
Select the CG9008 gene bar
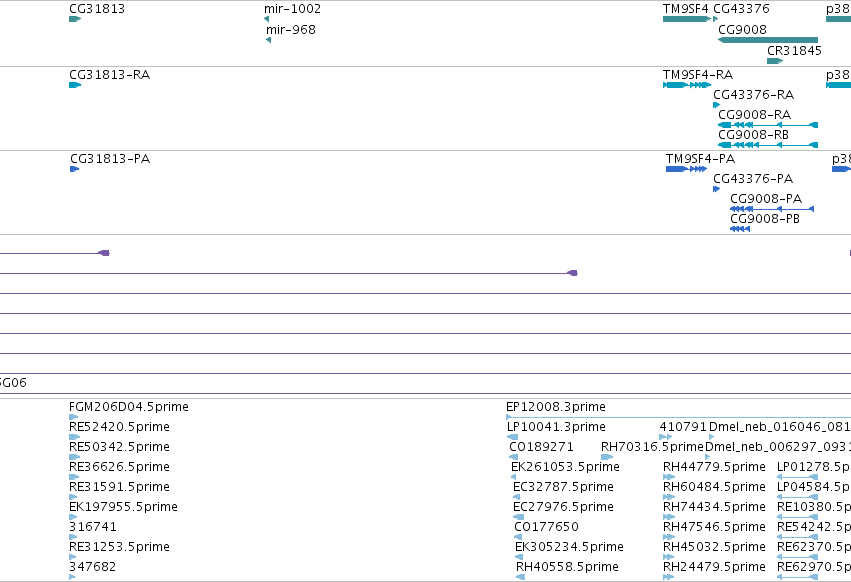coord(768,40)
